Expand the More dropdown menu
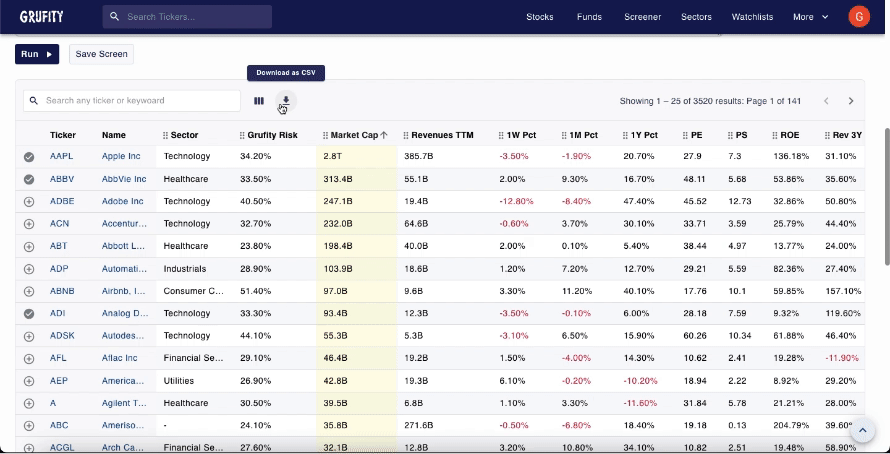 (810, 17)
